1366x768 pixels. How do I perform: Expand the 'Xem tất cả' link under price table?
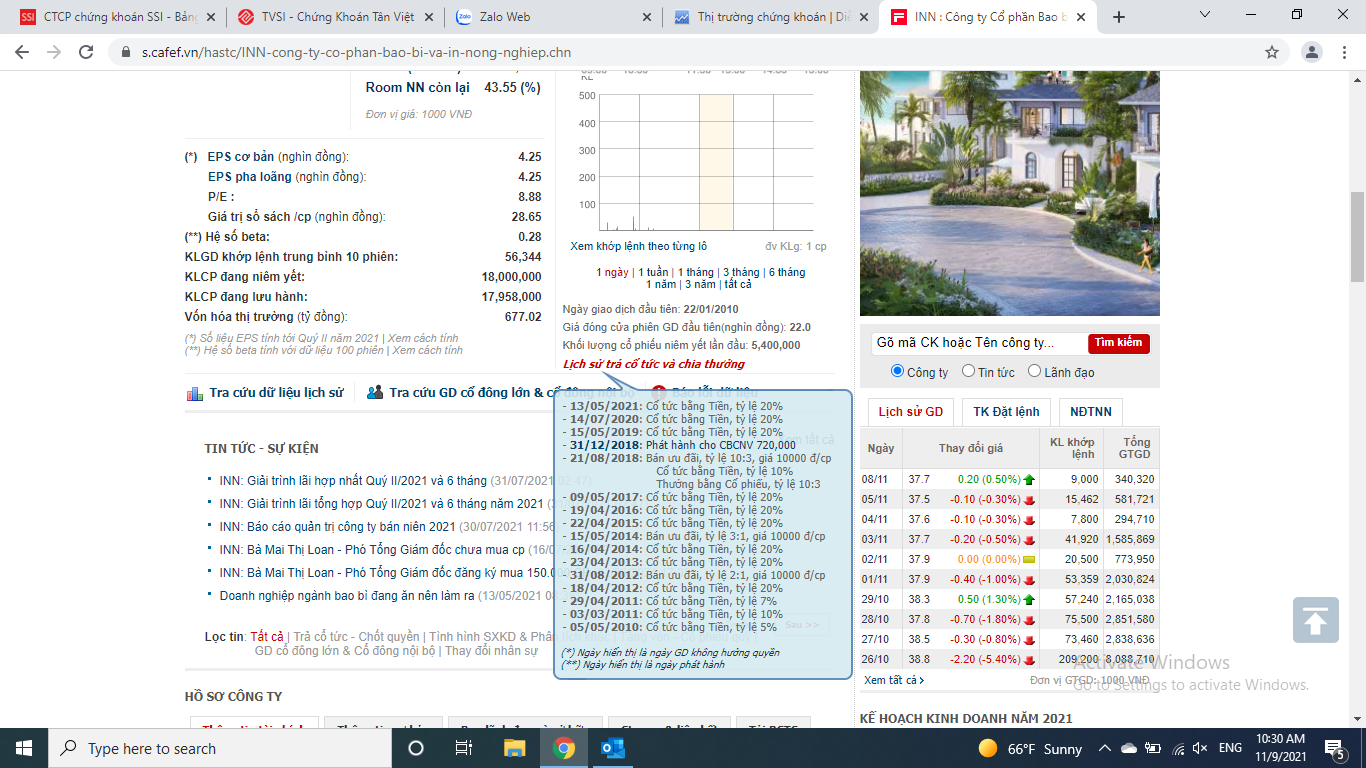point(893,680)
